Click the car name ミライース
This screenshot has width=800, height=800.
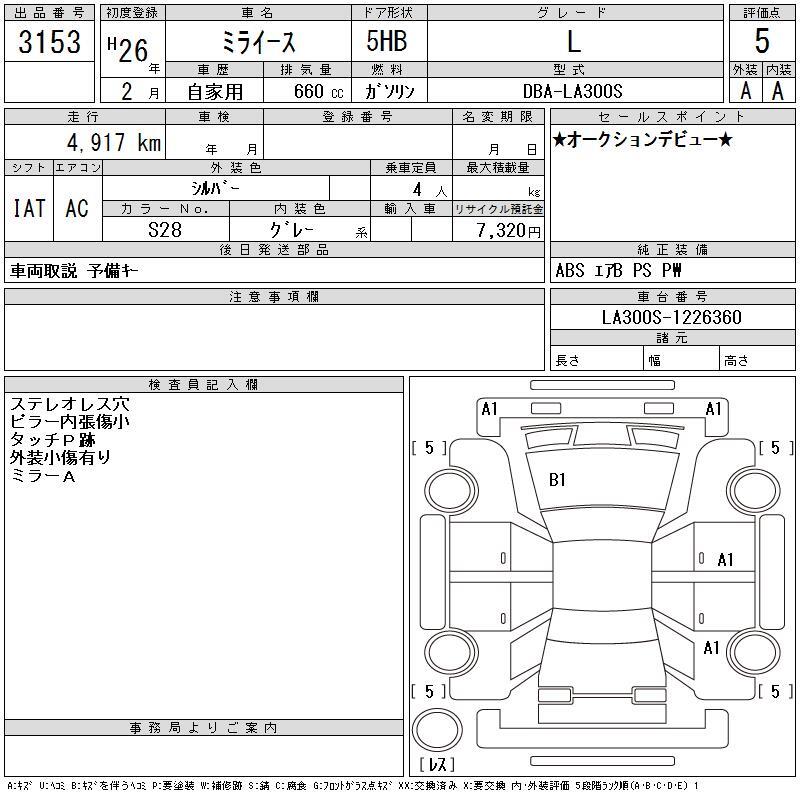(258, 42)
